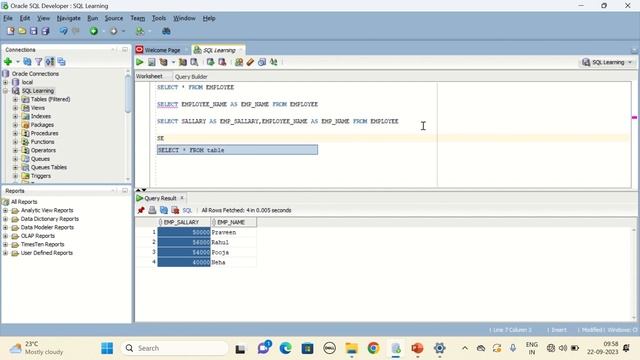The width and height of the screenshot is (640, 360).
Task: Click the Undo arrow icon in main toolbar
Action: pyautogui.click(x=63, y=31)
